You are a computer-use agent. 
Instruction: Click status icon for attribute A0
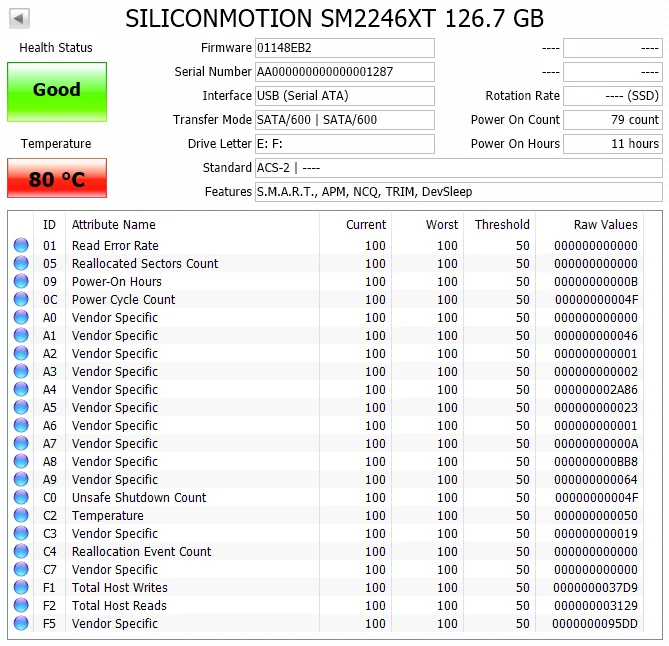coord(21,317)
